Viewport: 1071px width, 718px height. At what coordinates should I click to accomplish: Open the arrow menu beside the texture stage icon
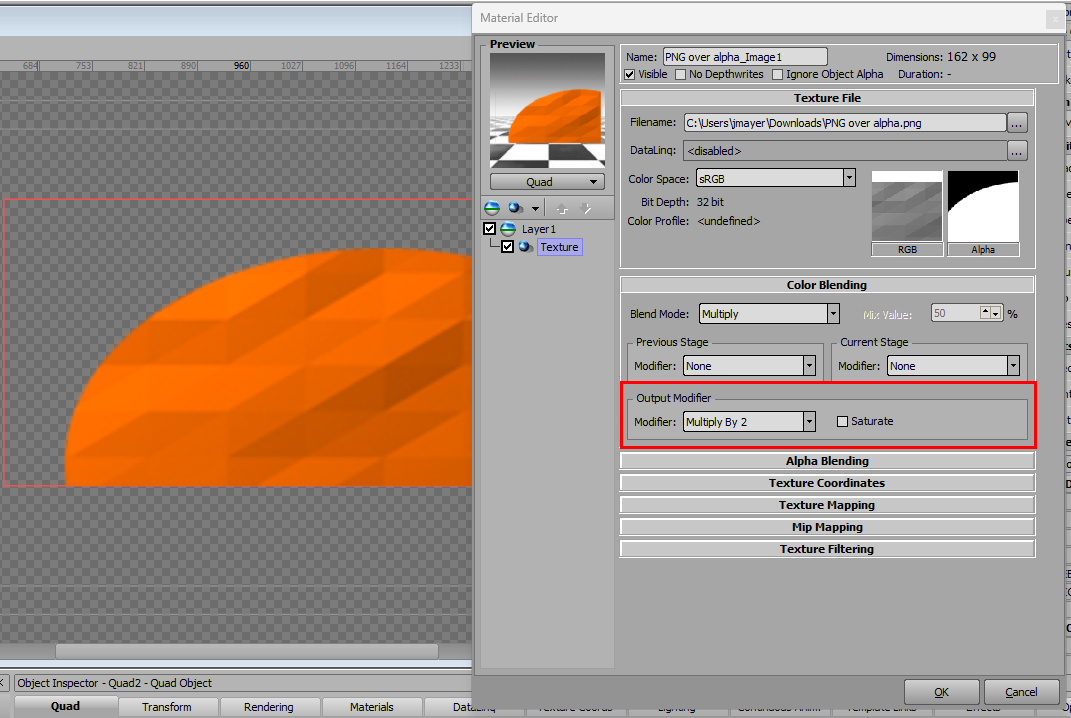tap(536, 208)
